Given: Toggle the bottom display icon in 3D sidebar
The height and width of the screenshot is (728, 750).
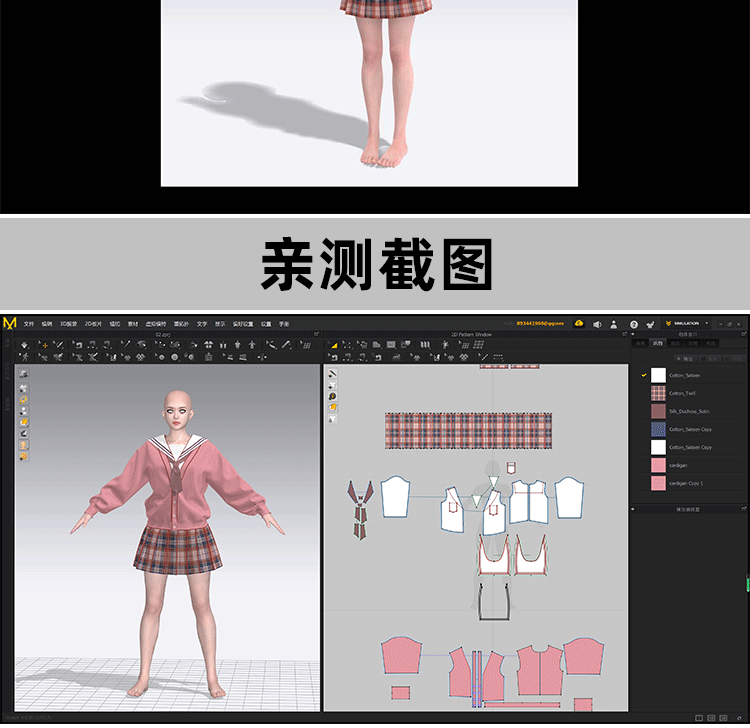Looking at the screenshot, I should click(23, 457).
